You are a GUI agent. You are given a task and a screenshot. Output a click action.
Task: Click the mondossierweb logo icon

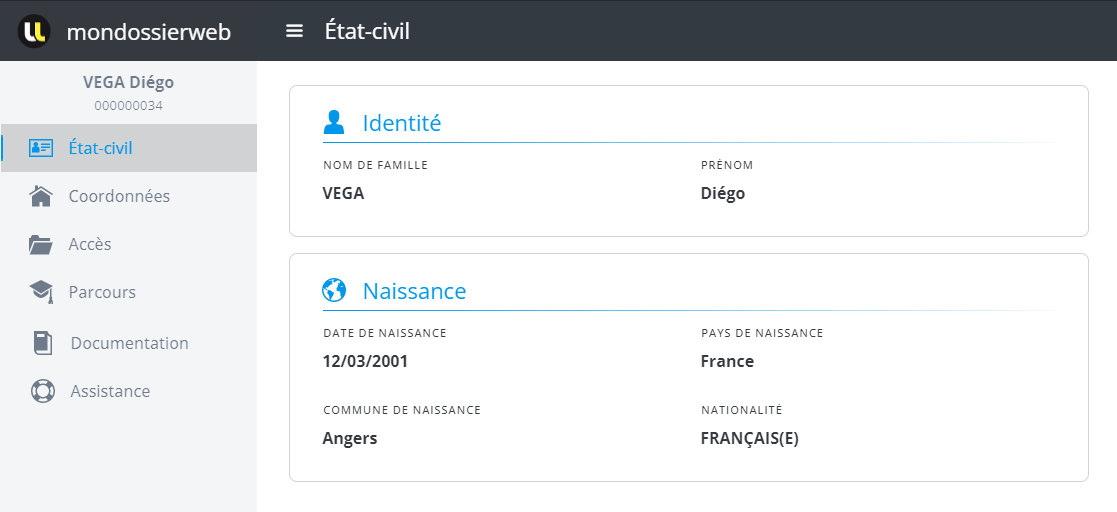34,31
